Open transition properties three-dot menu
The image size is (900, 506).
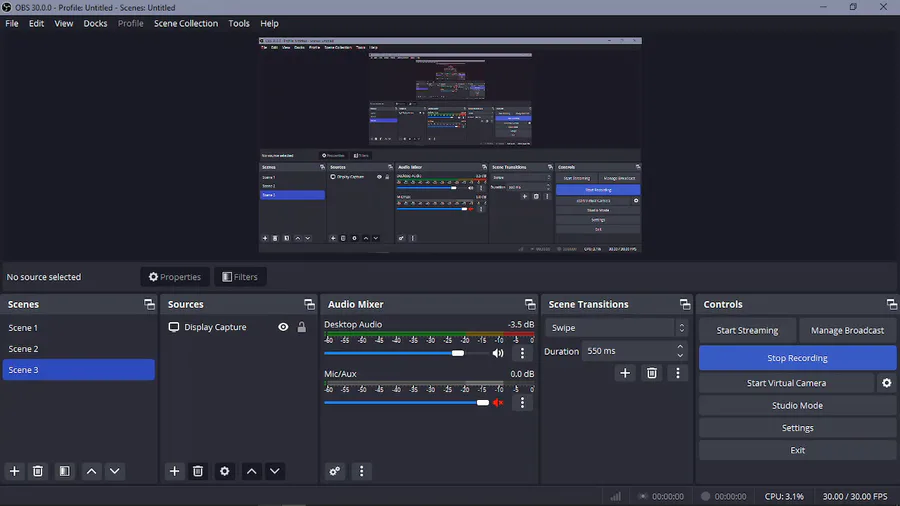point(678,373)
